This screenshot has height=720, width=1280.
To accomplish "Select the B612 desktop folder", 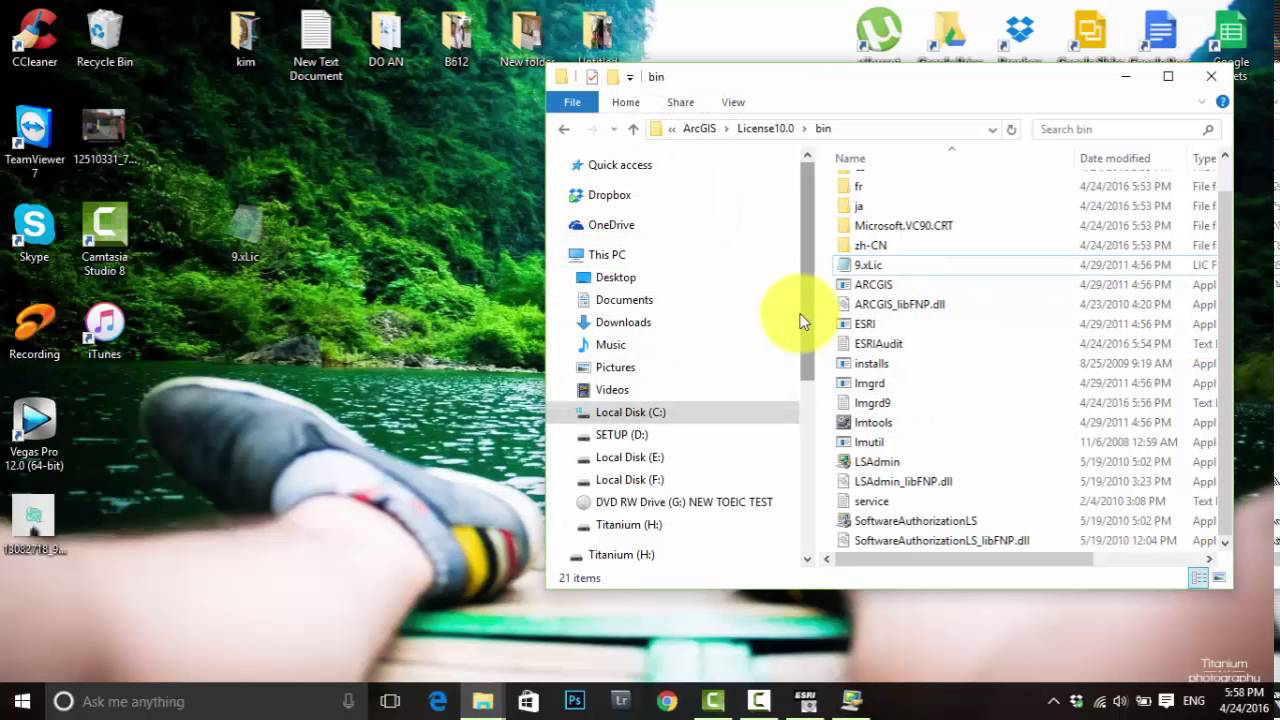I will pyautogui.click(x=457, y=38).
